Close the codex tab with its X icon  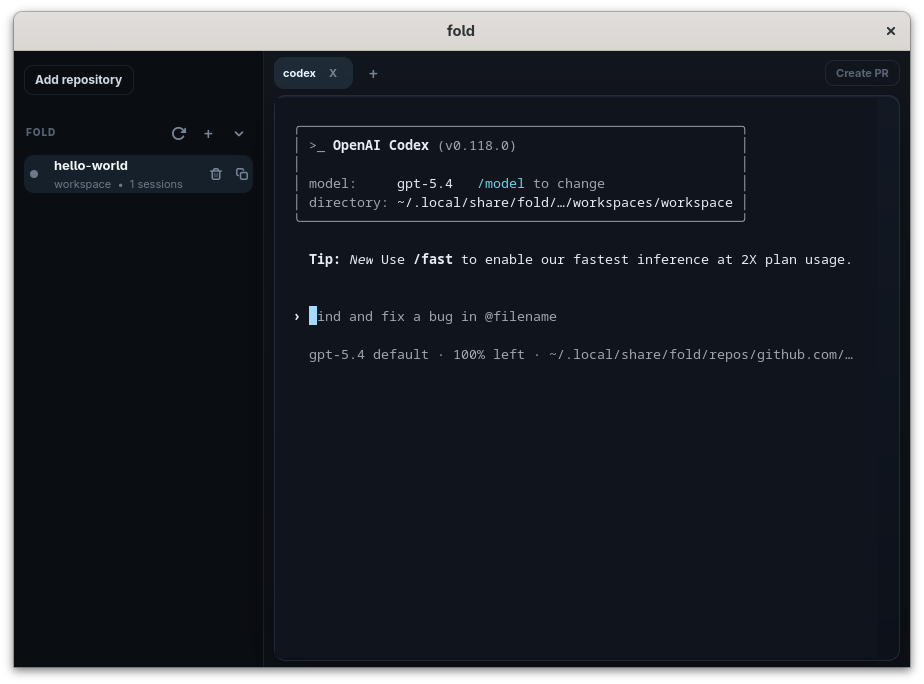[333, 72]
